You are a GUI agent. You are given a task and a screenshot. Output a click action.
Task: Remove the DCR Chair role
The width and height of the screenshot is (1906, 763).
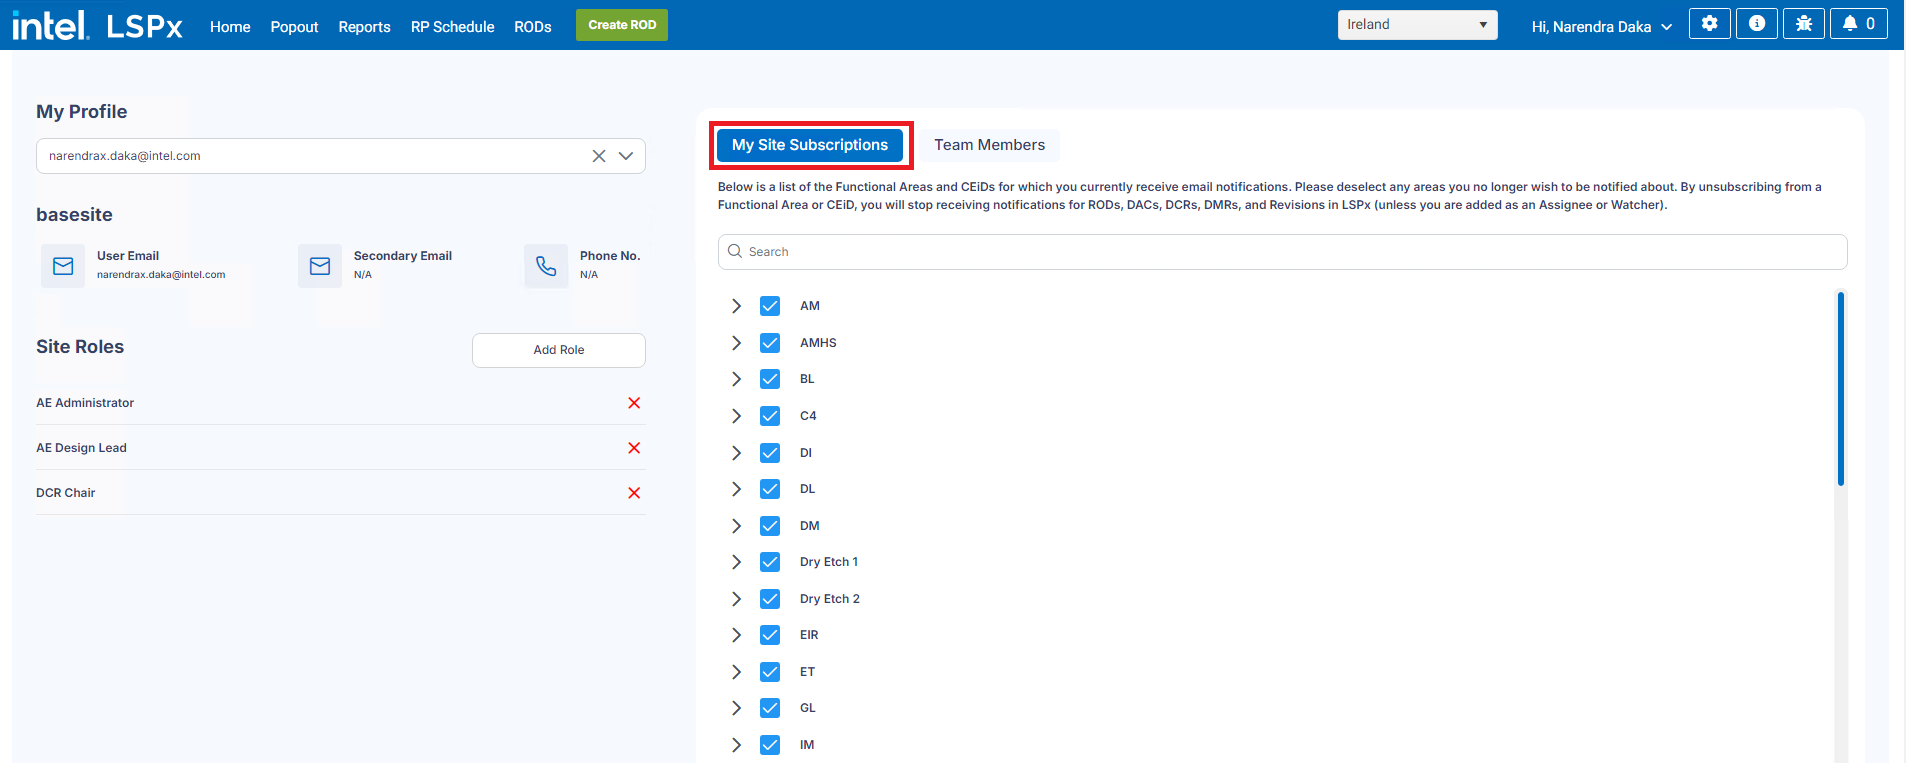(634, 493)
